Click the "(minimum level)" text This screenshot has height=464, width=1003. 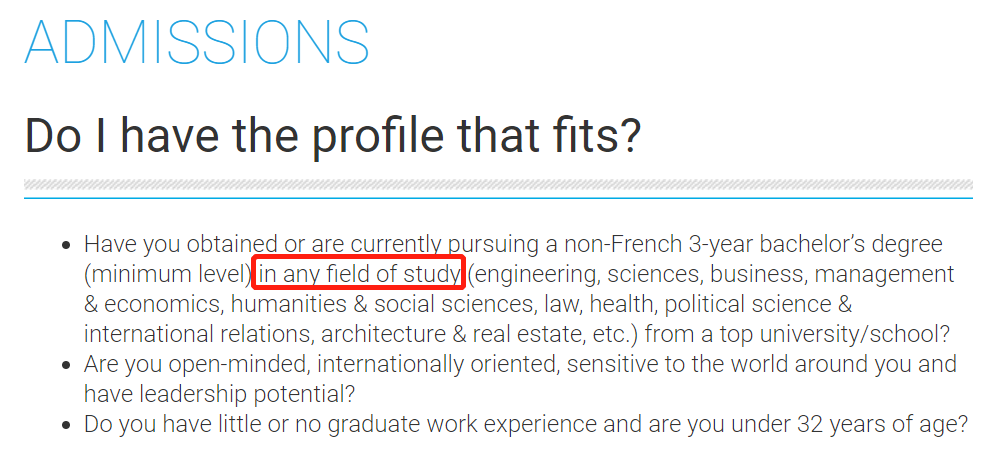coord(167,274)
